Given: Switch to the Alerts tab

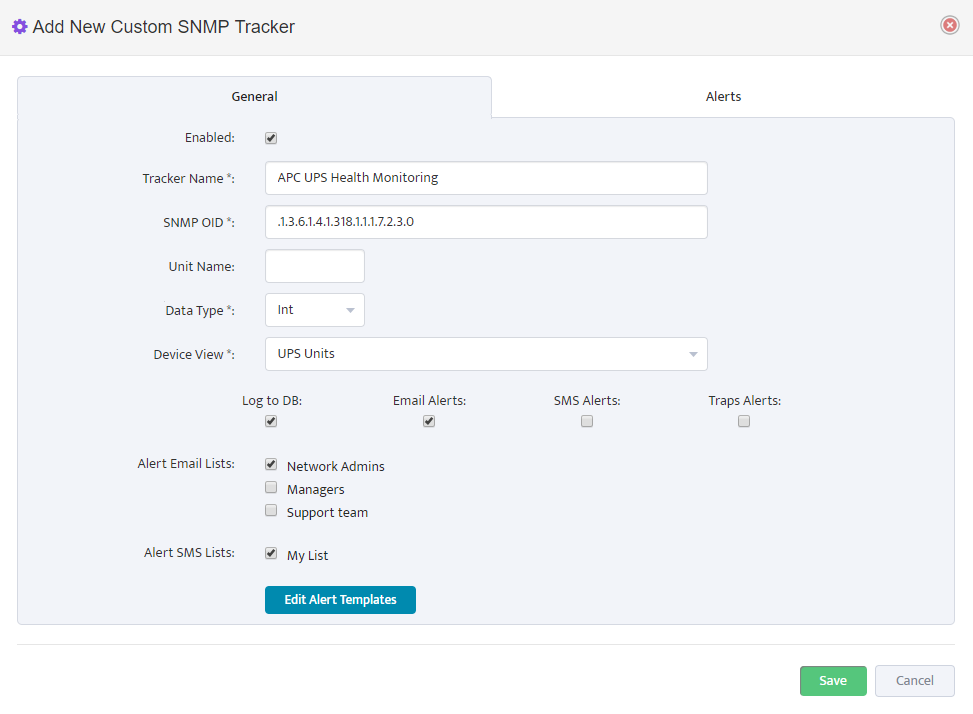Looking at the screenshot, I should click(723, 96).
